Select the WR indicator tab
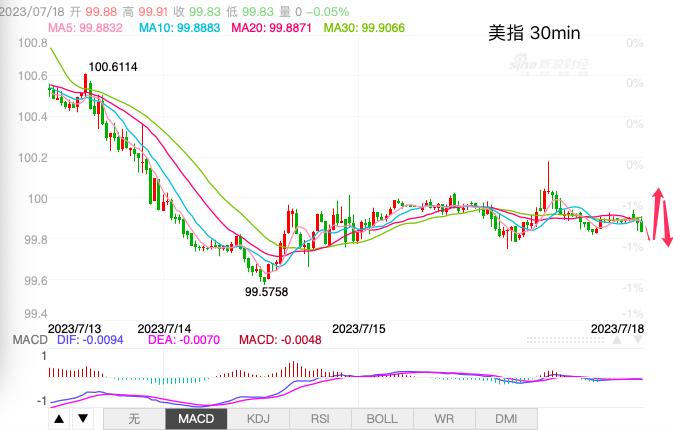The width and height of the screenshot is (673, 430). pyautogui.click(x=444, y=418)
